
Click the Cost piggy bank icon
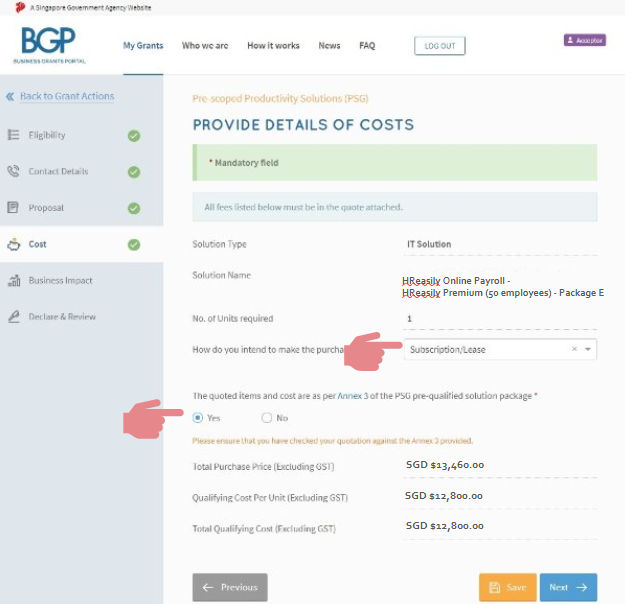tap(13, 244)
